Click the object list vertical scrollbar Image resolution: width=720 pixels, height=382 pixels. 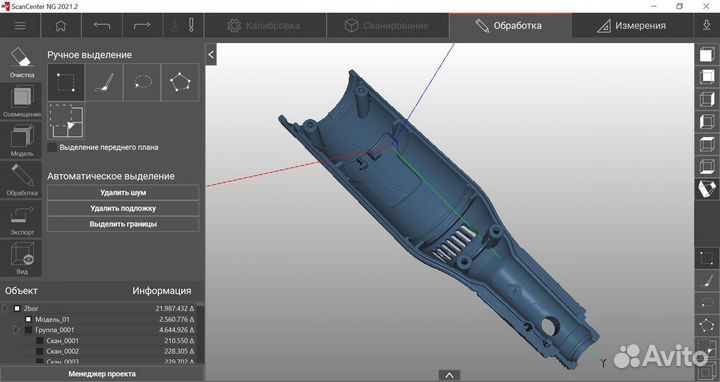[x=200, y=334]
